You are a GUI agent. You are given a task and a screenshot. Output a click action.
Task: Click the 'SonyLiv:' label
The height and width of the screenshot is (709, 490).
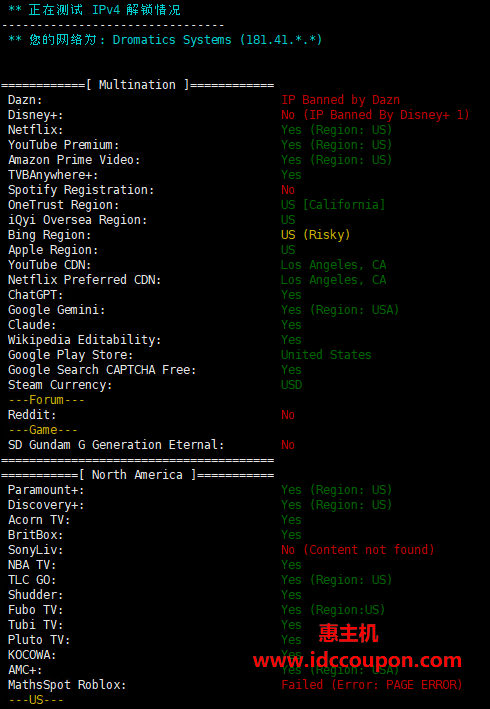[36, 550]
